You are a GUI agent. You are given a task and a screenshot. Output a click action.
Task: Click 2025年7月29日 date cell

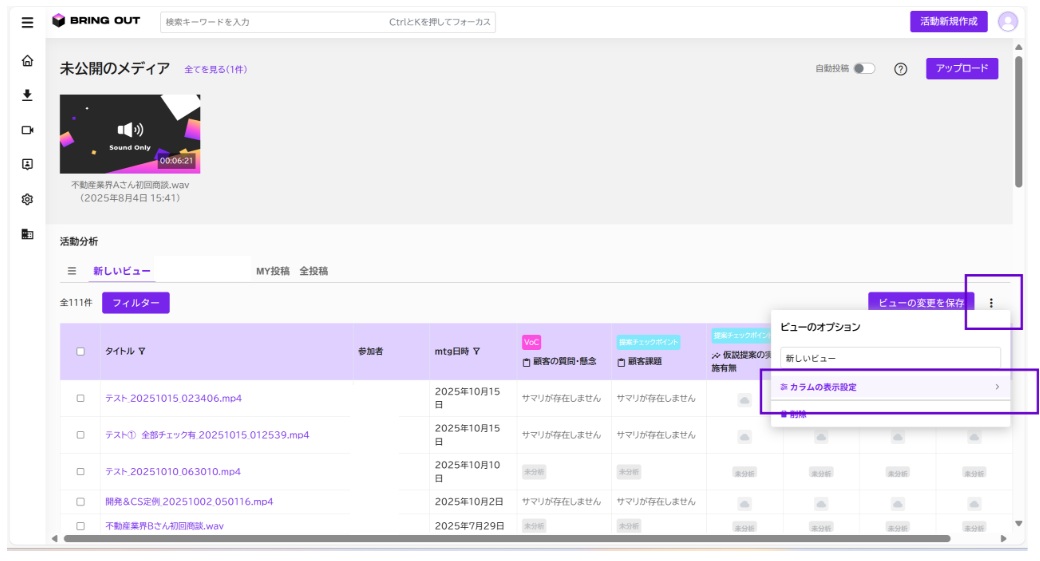(470, 526)
